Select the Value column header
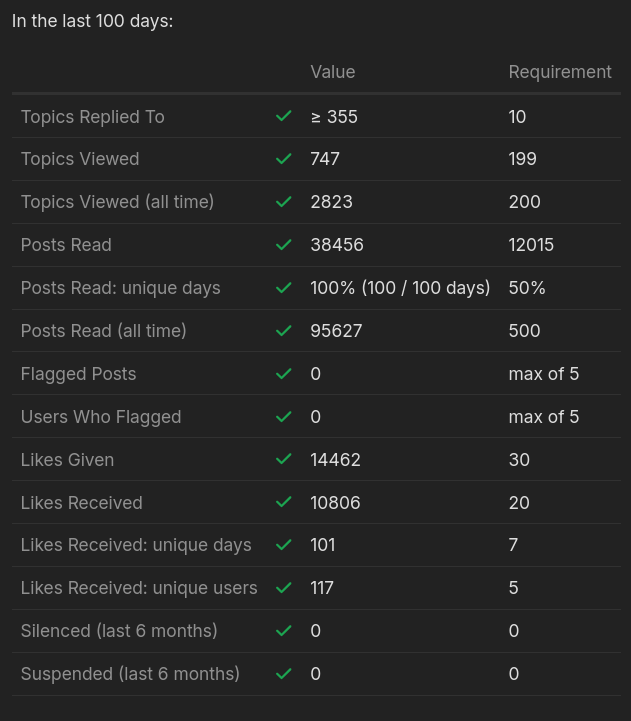Viewport: 631px width, 721px height. coord(333,72)
